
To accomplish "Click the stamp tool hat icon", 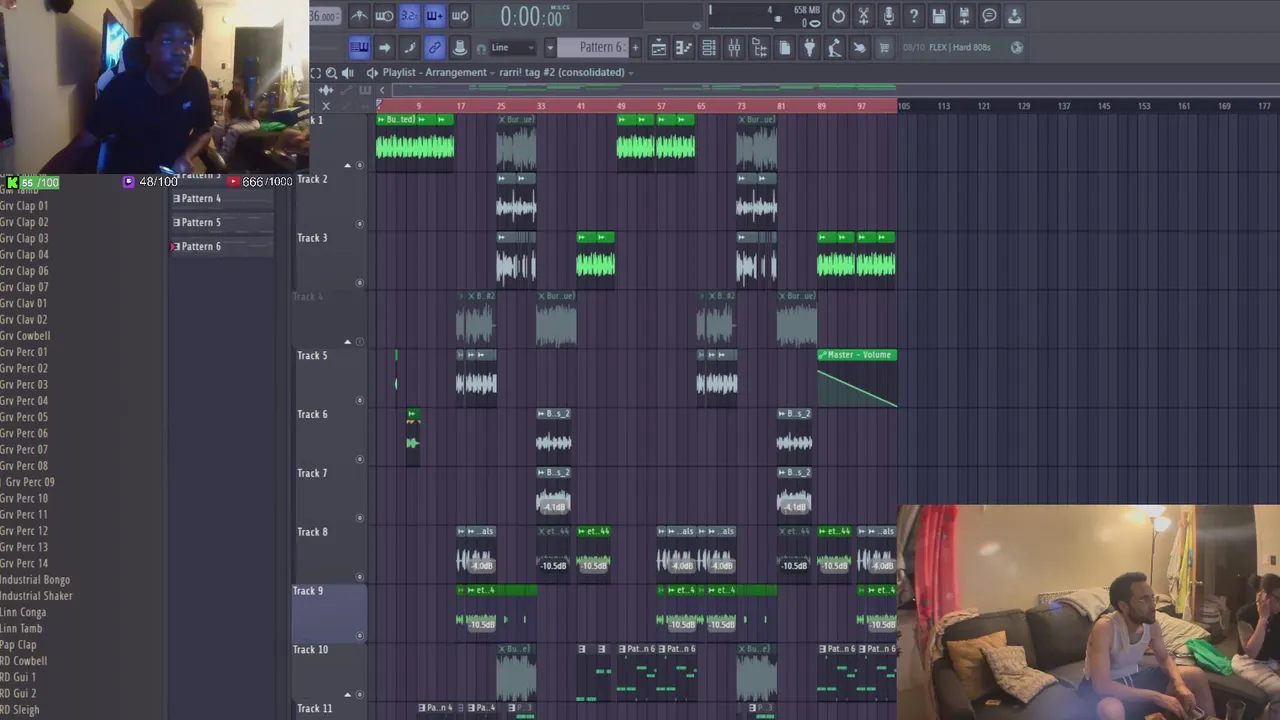I will point(459,47).
